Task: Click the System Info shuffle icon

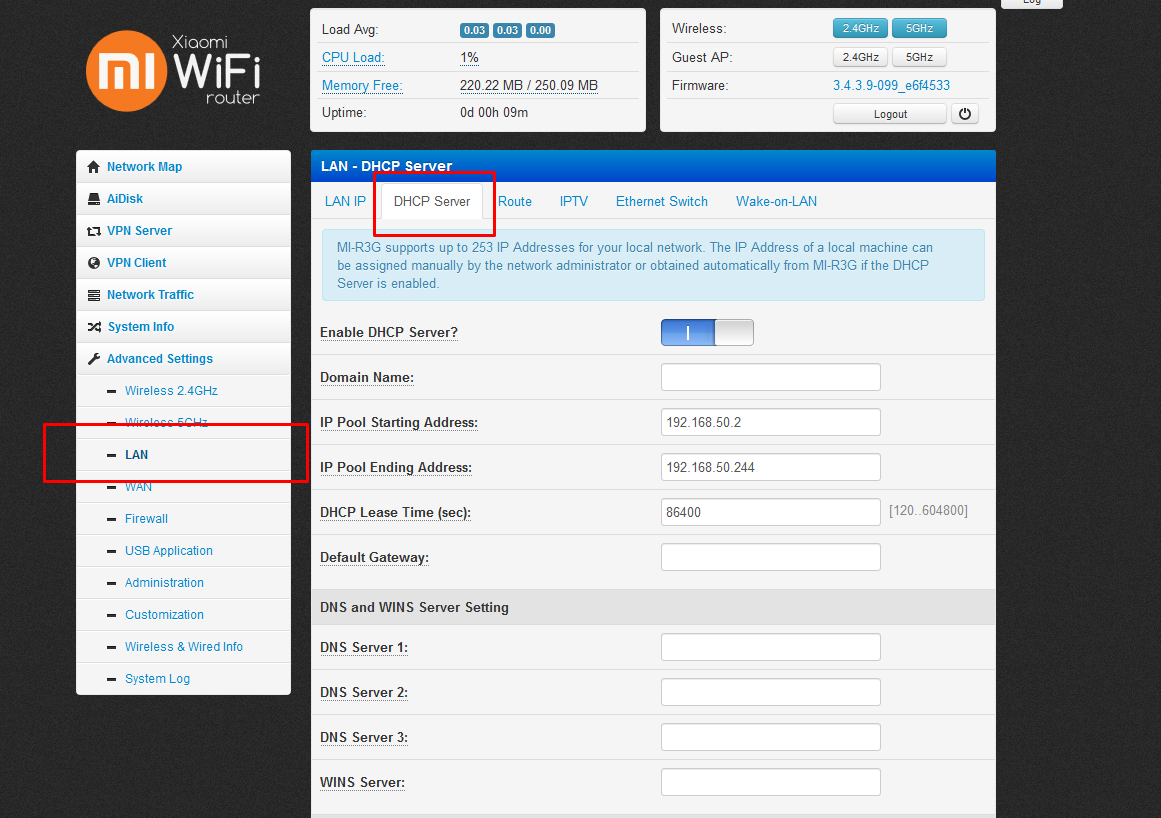Action: coord(94,327)
